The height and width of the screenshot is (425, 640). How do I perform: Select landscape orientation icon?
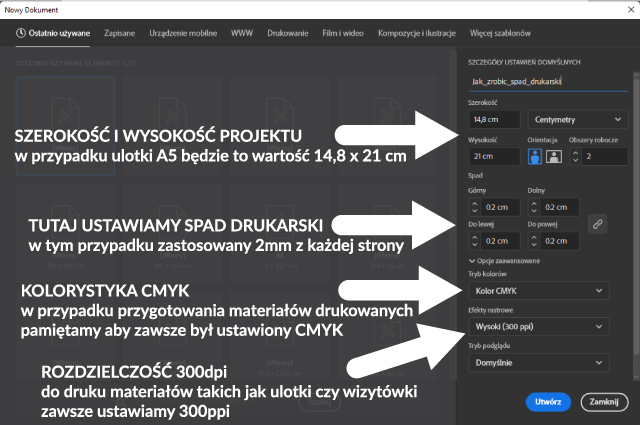coord(553,157)
